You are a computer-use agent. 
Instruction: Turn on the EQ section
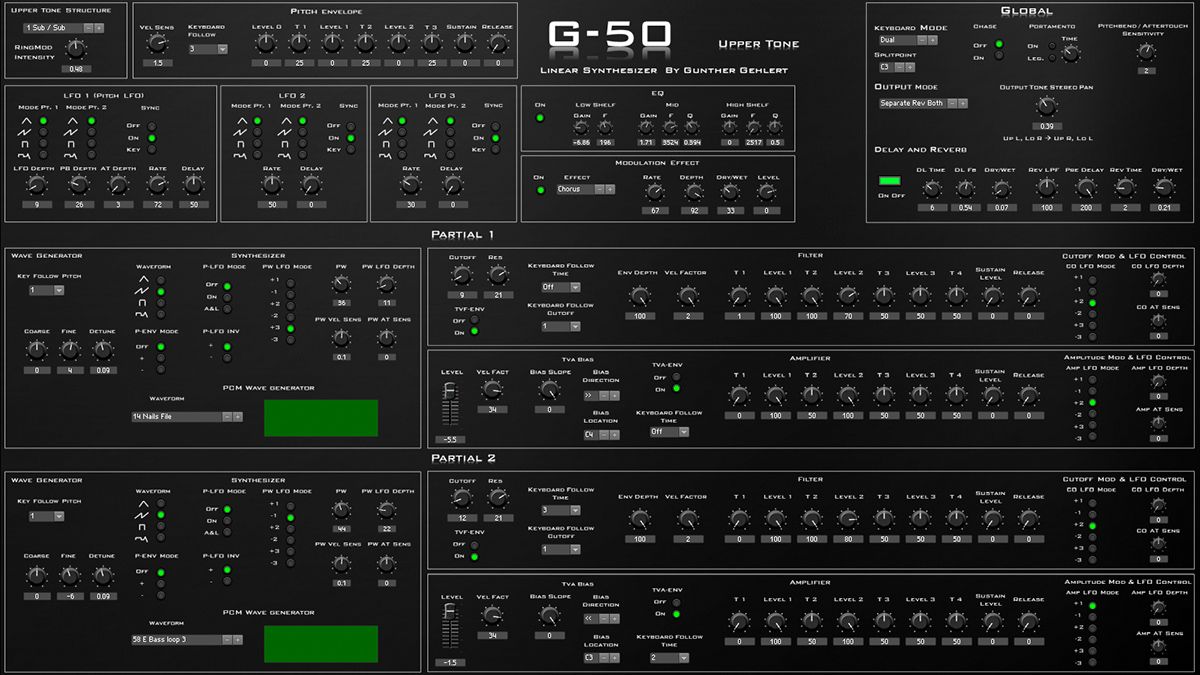click(x=539, y=118)
